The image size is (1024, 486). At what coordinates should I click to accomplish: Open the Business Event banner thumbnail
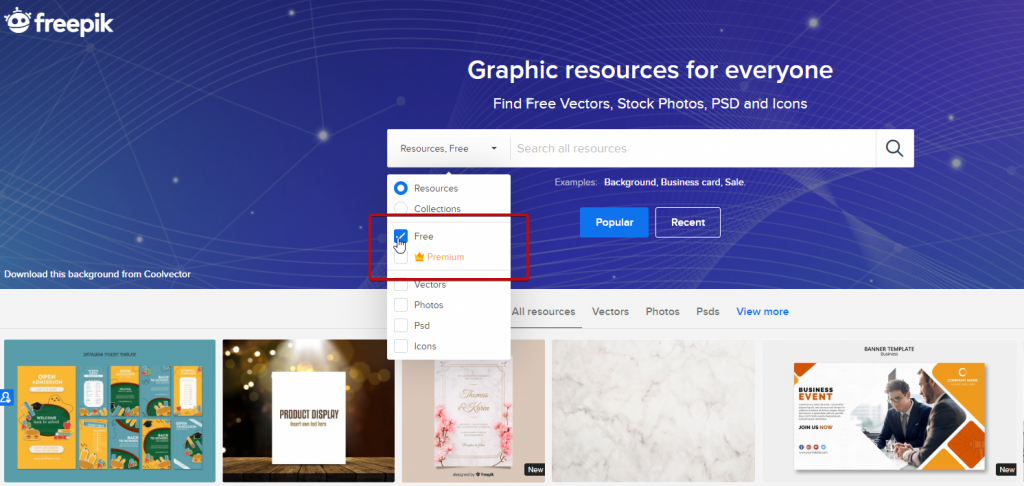point(890,411)
